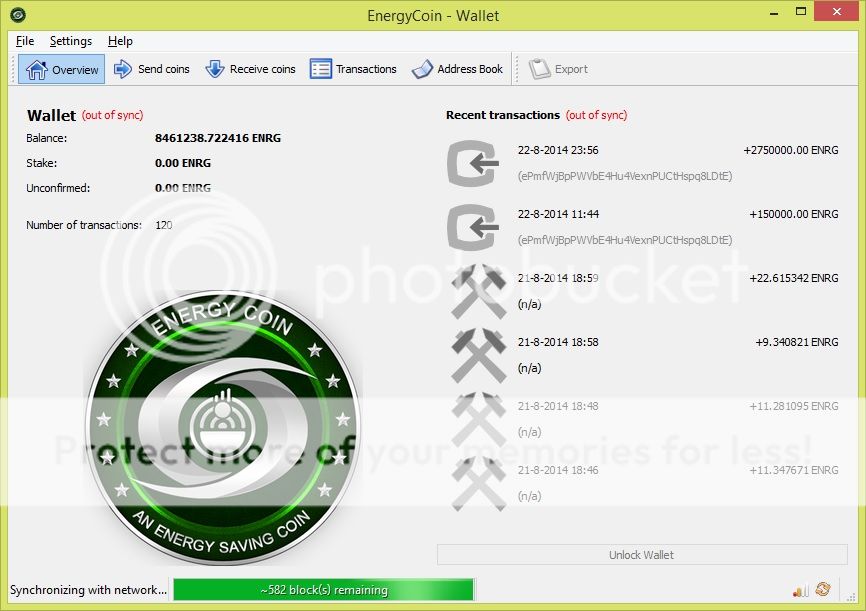Click the network connections signal icon
The height and width of the screenshot is (611, 866).
(800, 590)
